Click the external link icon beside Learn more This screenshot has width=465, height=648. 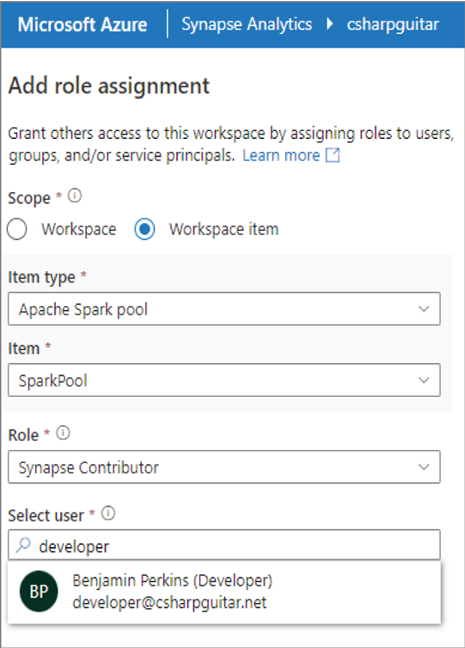(333, 155)
